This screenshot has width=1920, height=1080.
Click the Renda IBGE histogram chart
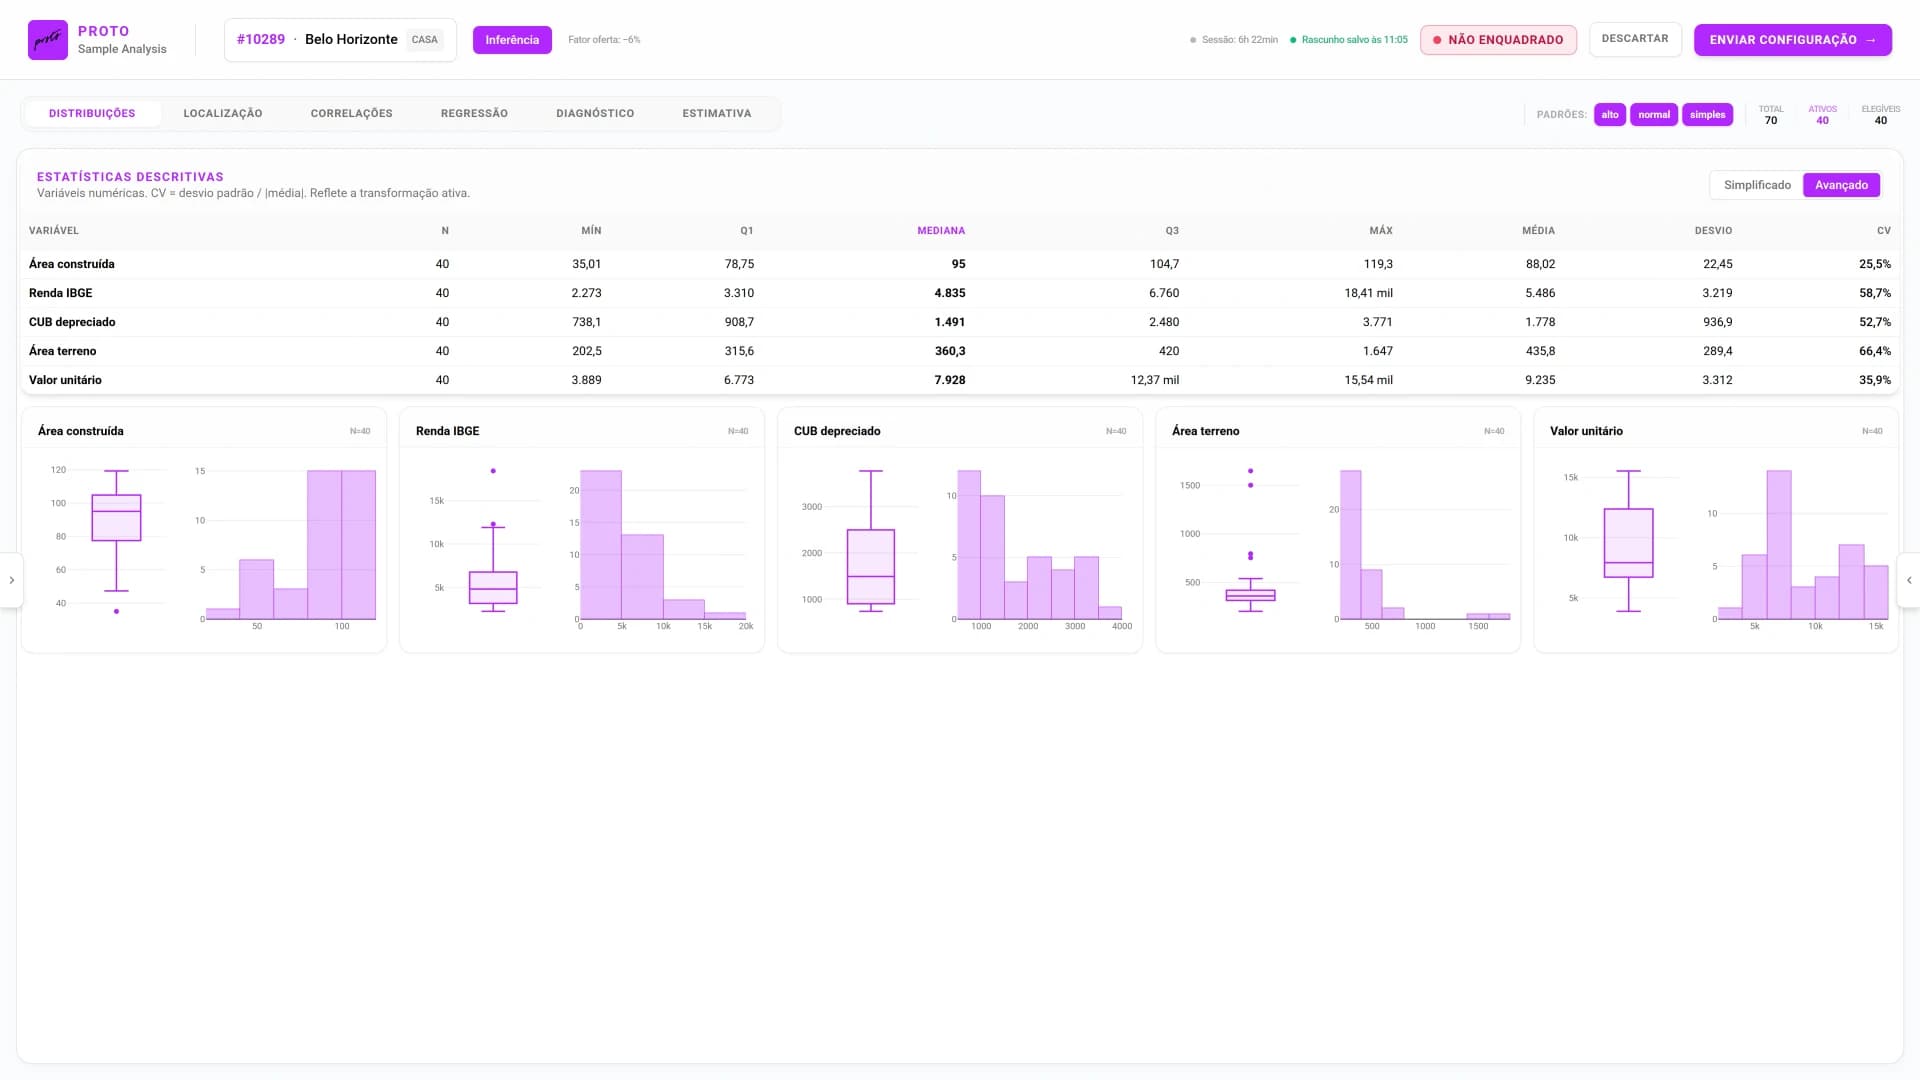[x=662, y=546]
